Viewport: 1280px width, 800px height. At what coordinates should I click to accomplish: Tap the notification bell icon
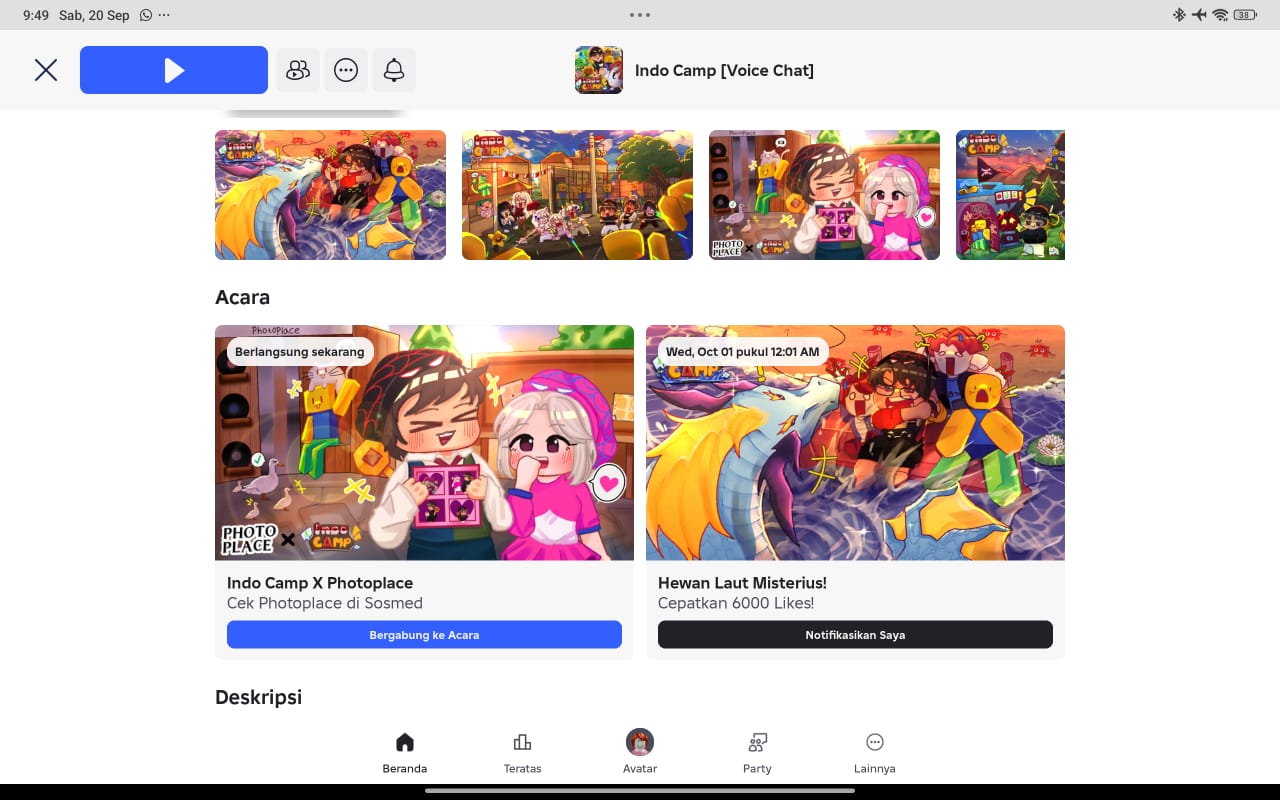point(394,70)
